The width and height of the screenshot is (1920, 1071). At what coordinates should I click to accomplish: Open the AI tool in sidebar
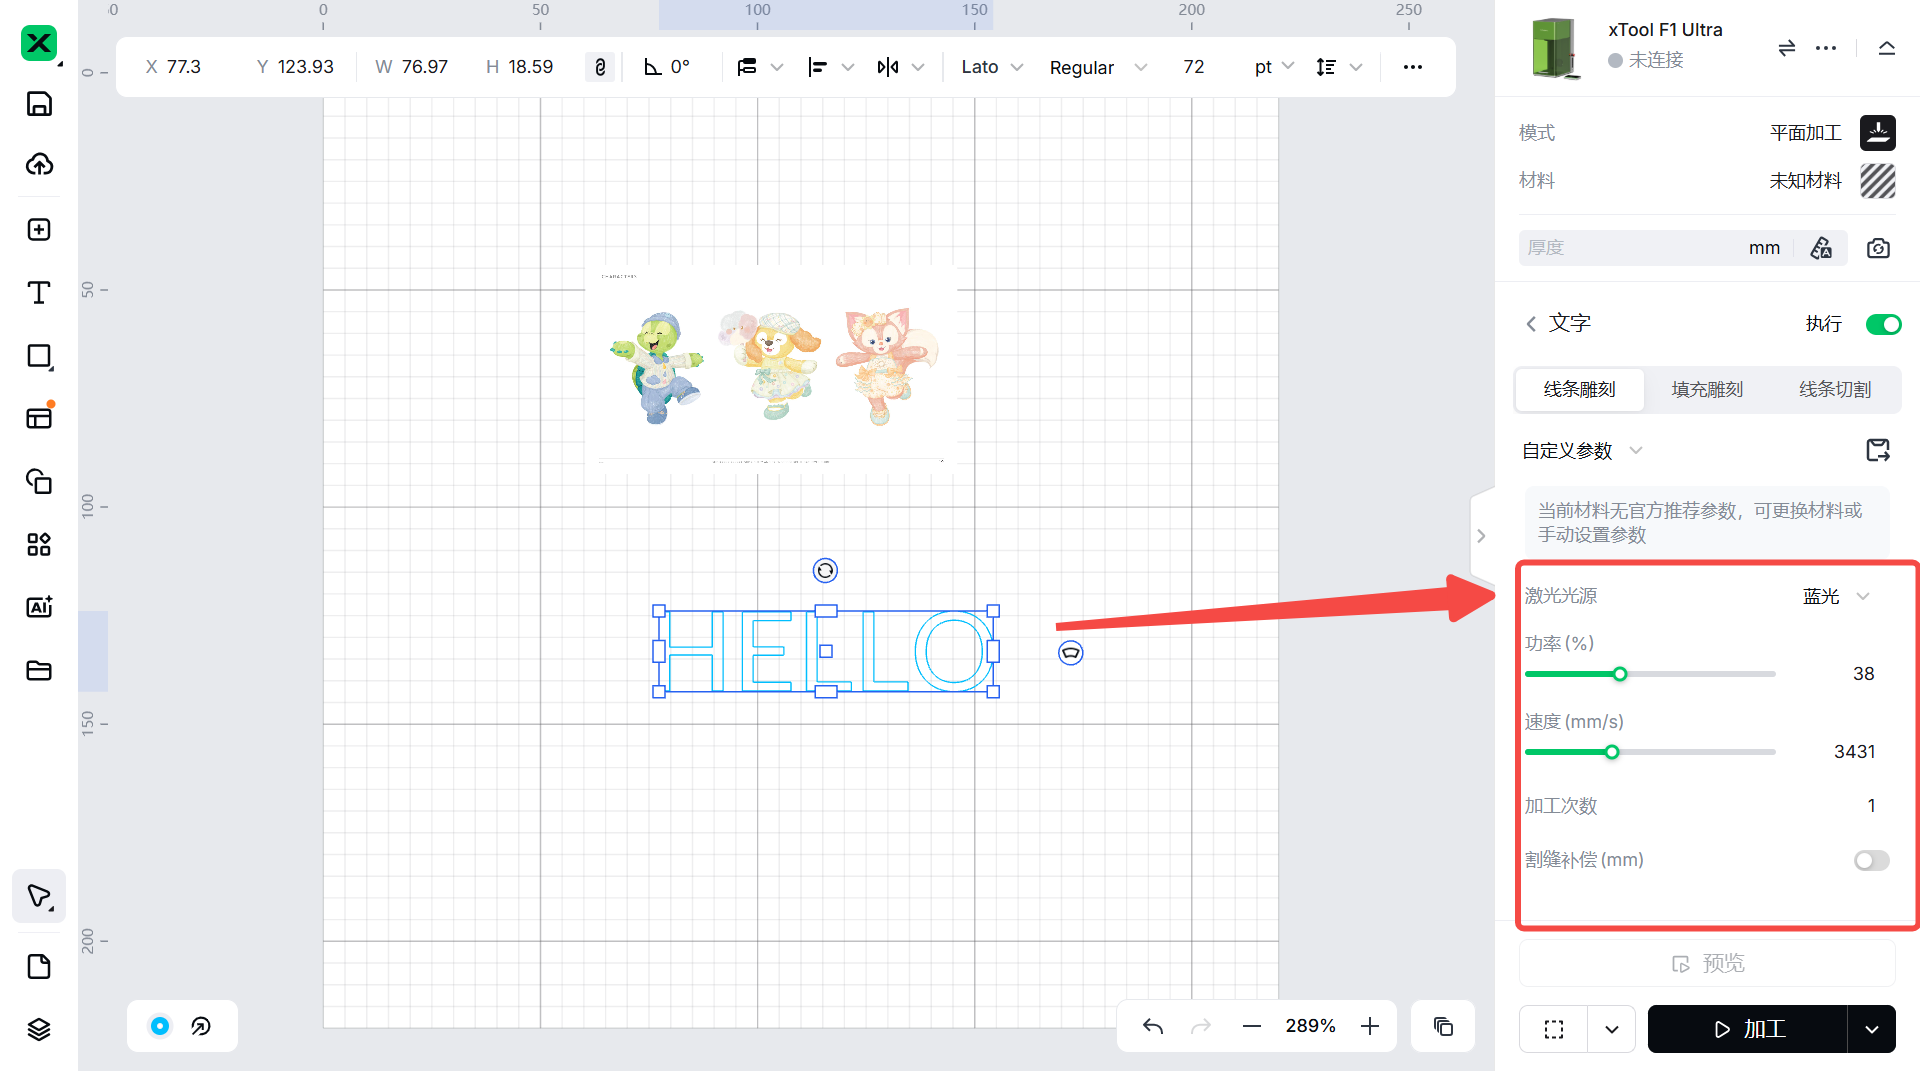pyautogui.click(x=39, y=607)
